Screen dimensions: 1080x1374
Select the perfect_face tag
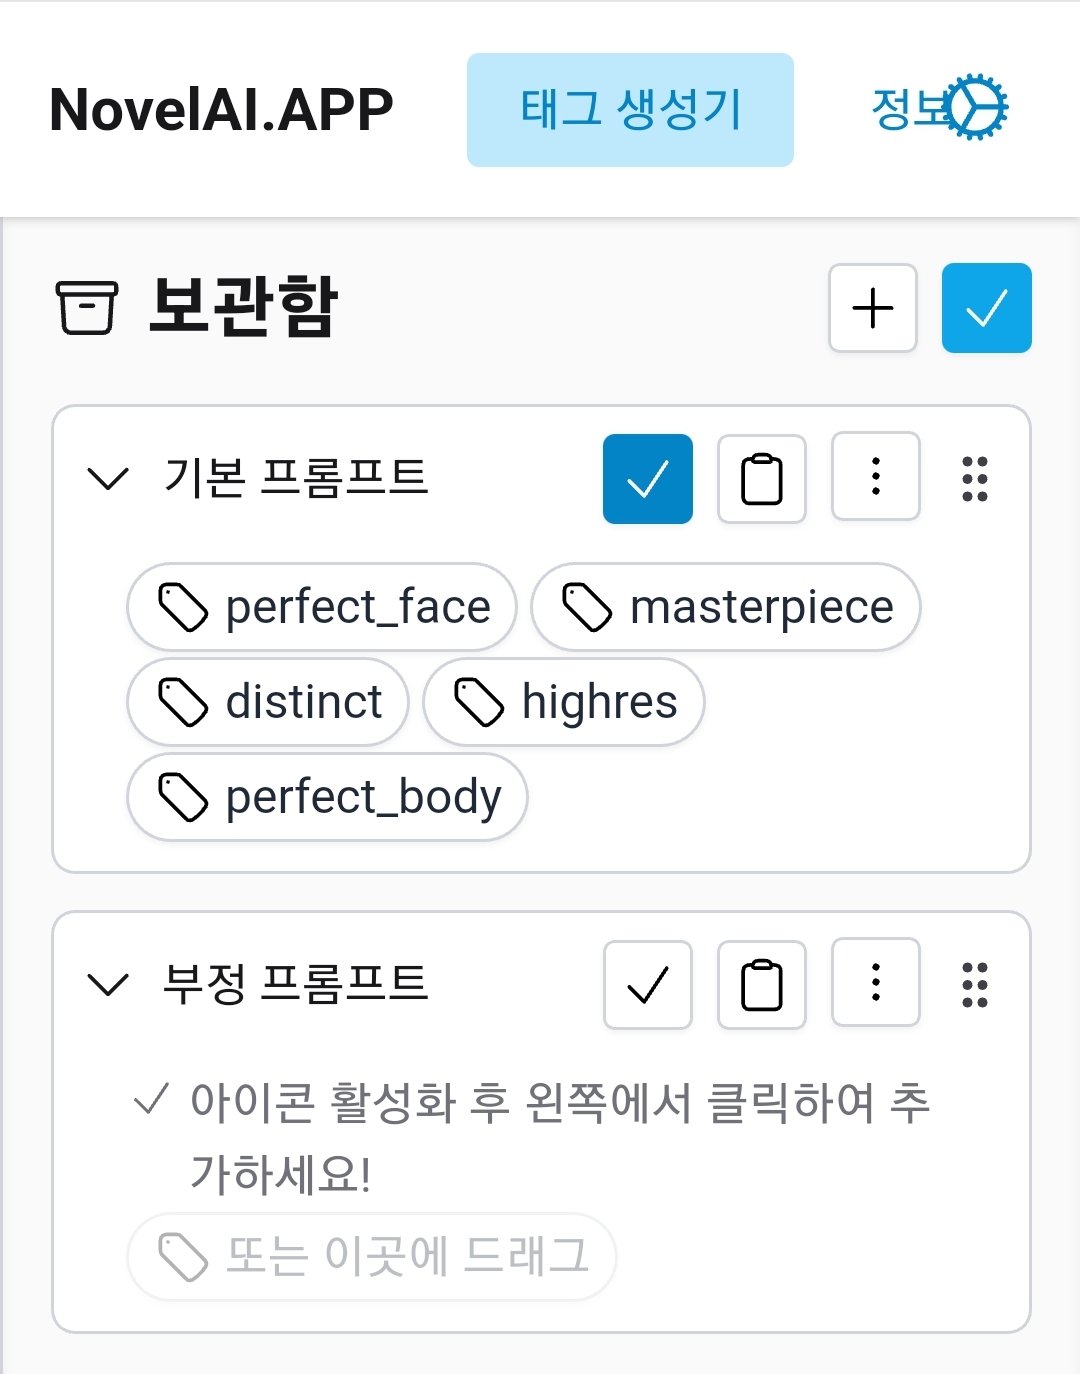[x=322, y=607]
